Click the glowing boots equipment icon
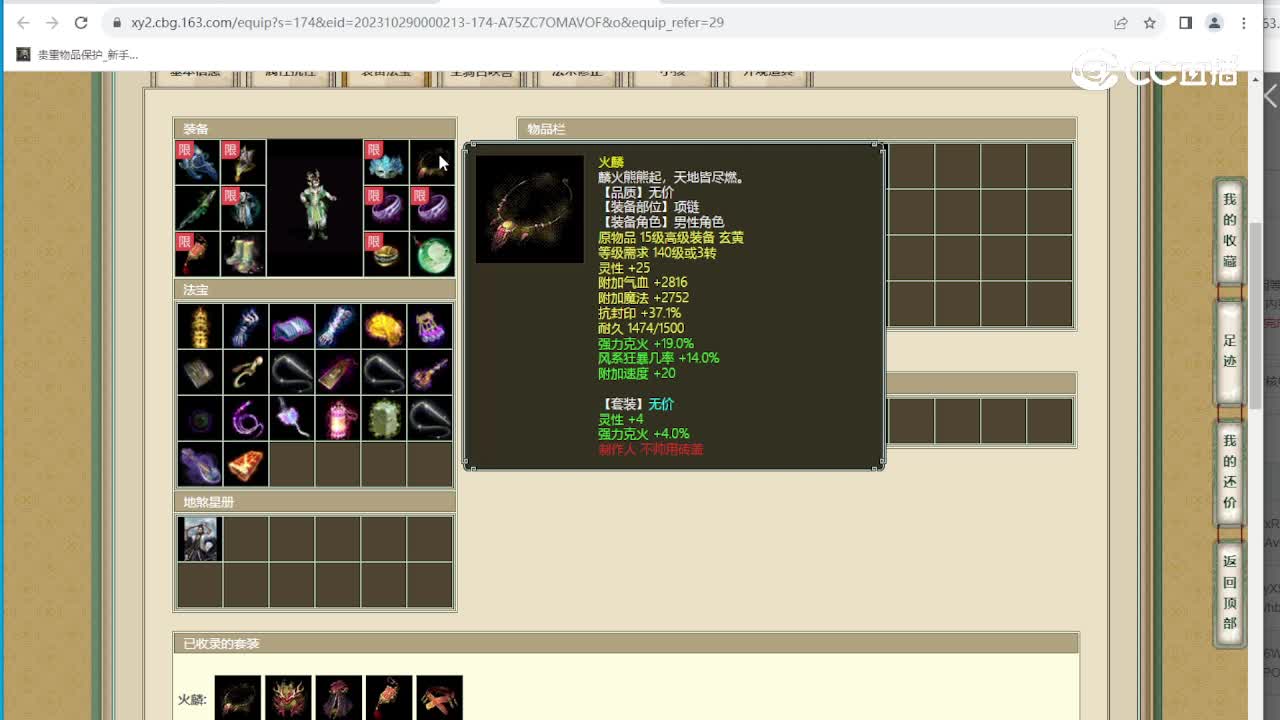 (x=244, y=254)
